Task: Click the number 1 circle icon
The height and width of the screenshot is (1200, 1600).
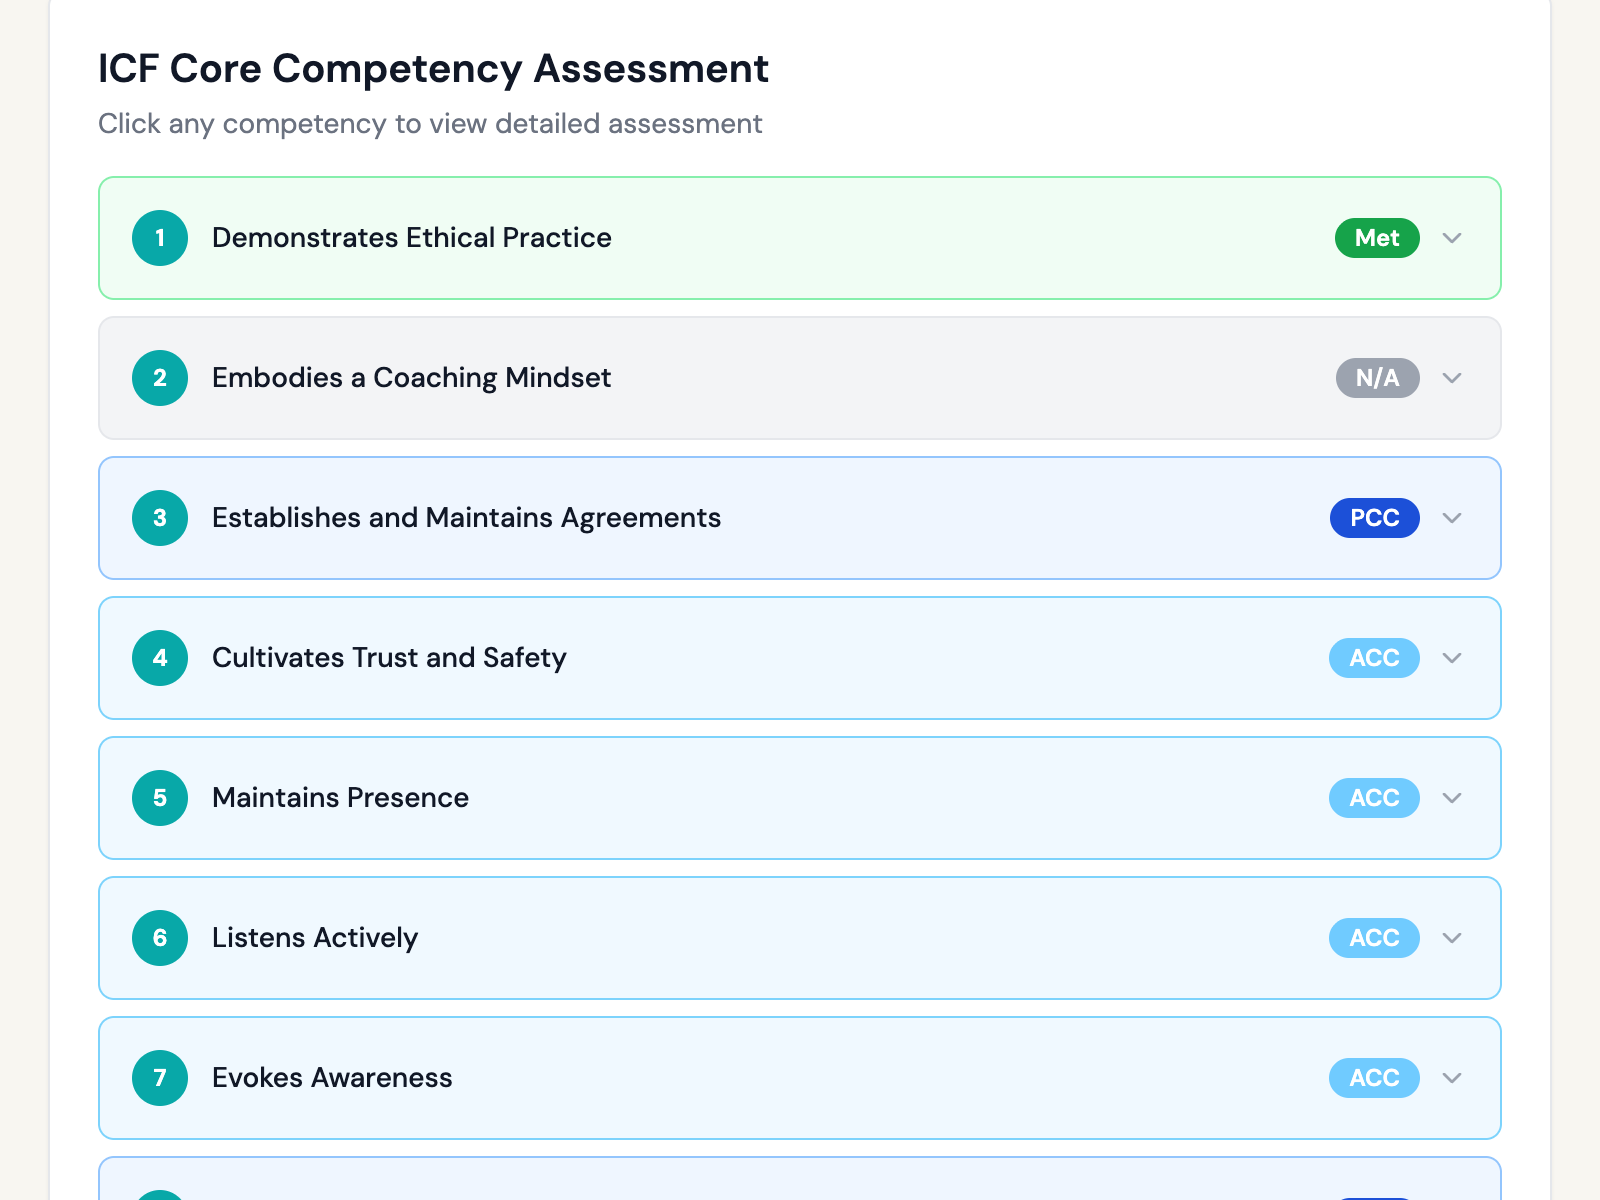Action: (160, 238)
